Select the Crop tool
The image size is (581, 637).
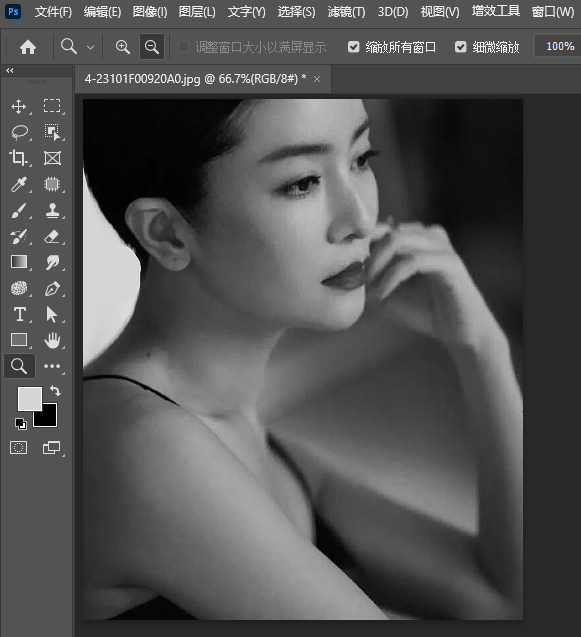click(x=19, y=158)
